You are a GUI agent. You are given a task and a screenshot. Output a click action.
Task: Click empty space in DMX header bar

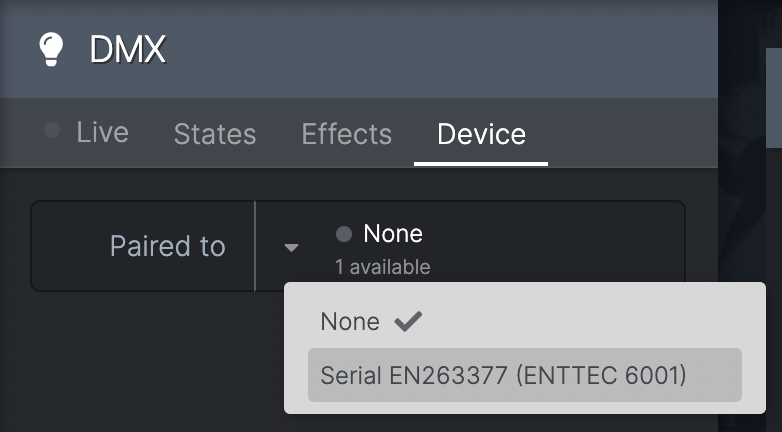click(439, 49)
